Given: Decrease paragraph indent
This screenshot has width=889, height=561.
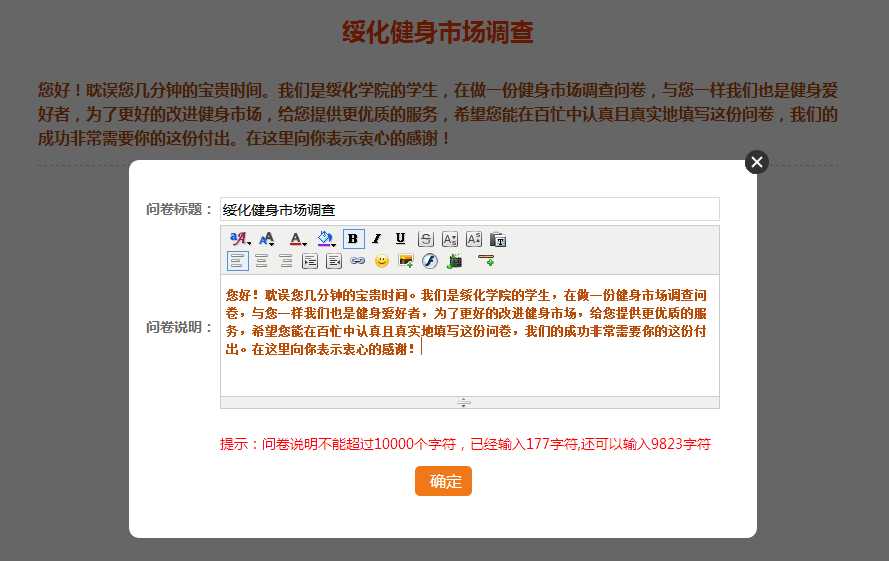Looking at the screenshot, I should [x=334, y=261].
